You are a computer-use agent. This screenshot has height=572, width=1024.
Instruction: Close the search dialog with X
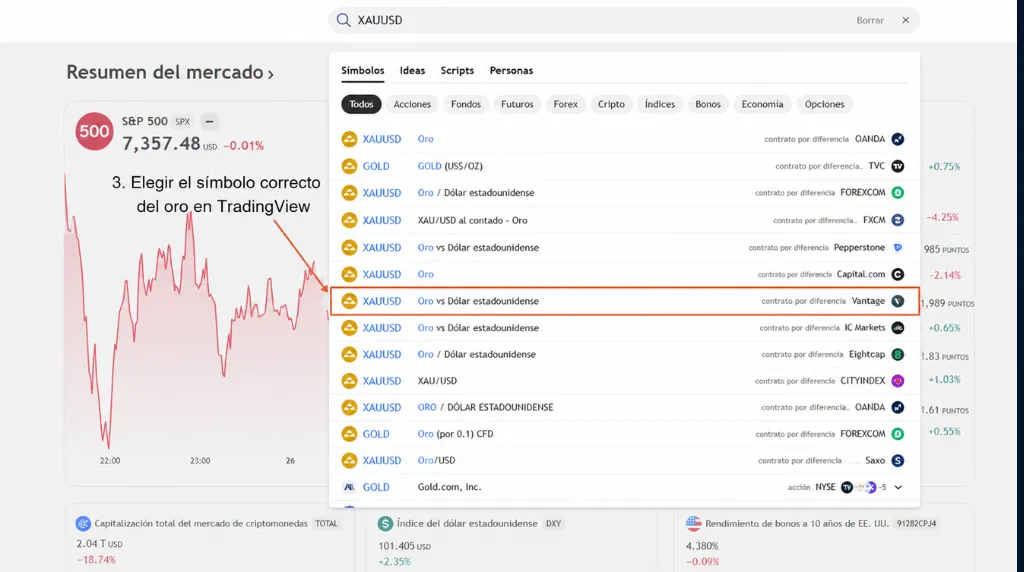pyautogui.click(x=905, y=20)
